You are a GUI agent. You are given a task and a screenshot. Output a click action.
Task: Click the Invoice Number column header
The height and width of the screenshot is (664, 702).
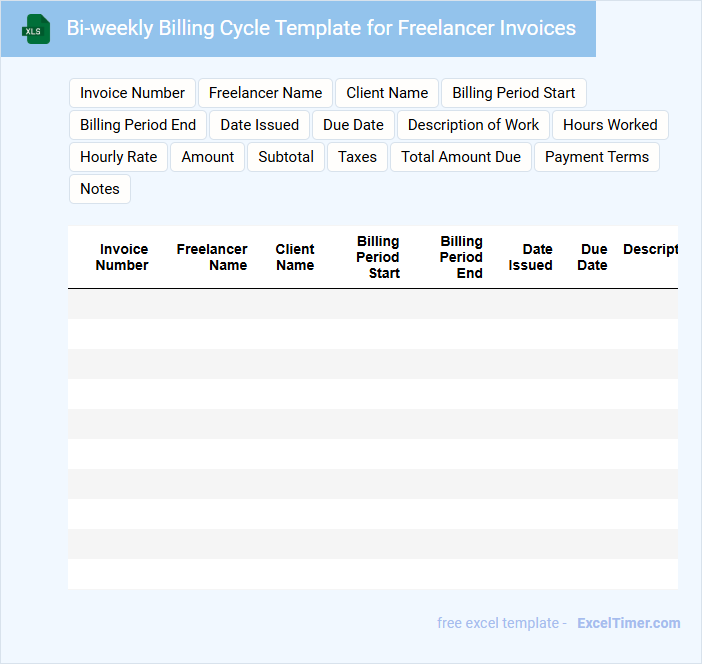coord(122,257)
